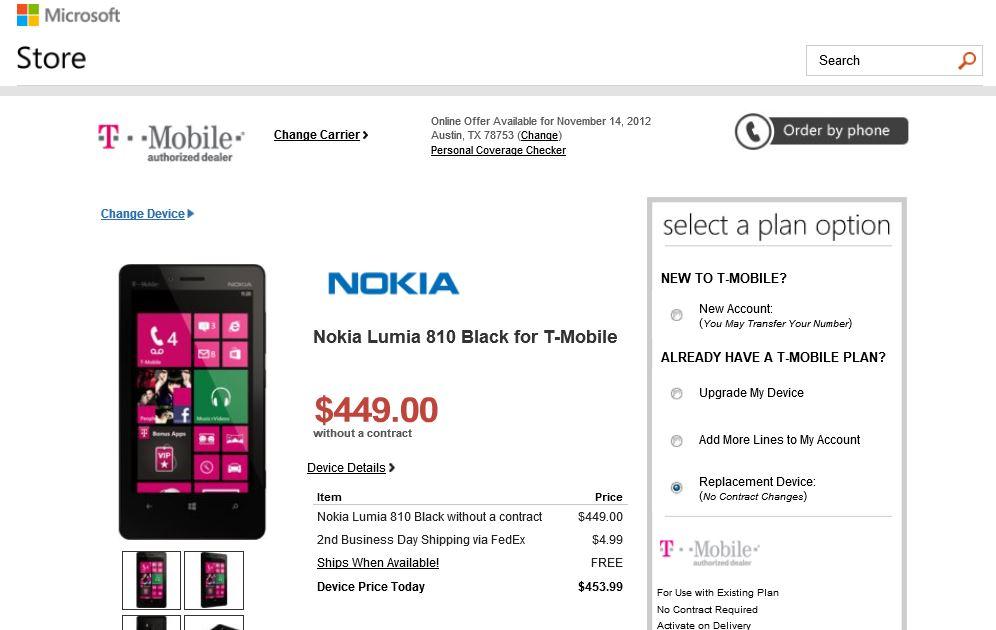Expand the Change Carrier link

[320, 135]
